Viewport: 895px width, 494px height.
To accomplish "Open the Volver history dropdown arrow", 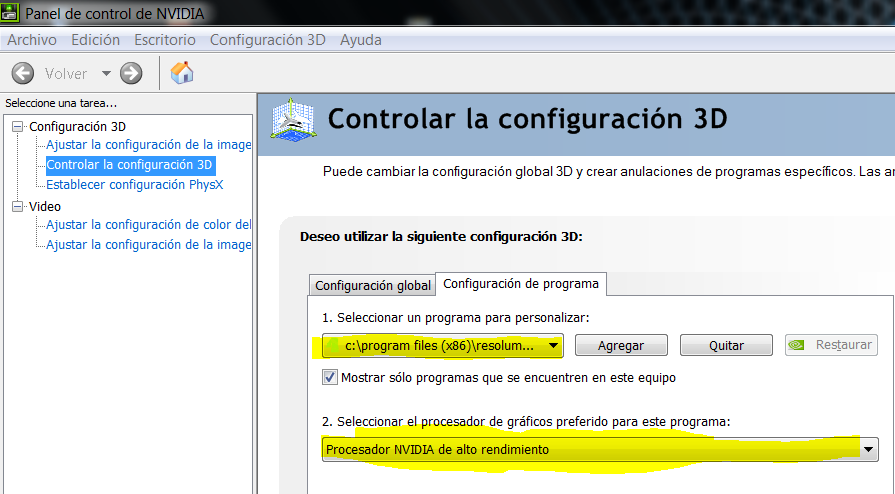I will point(107,73).
